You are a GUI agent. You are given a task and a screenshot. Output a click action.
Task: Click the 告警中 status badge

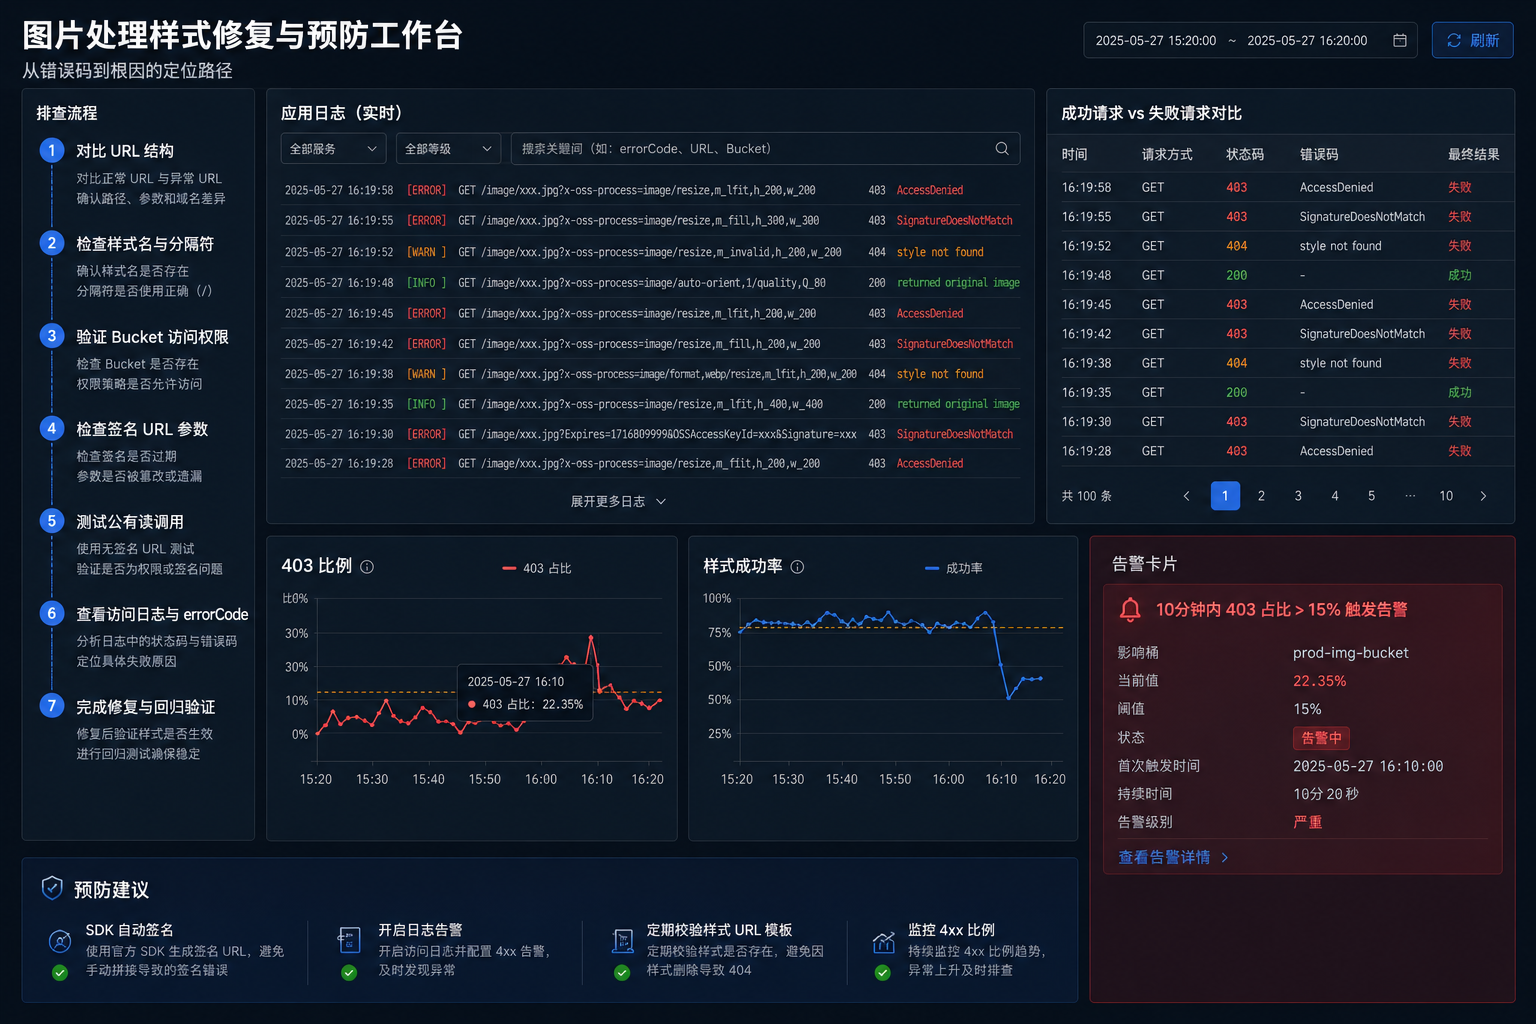pos(1321,738)
